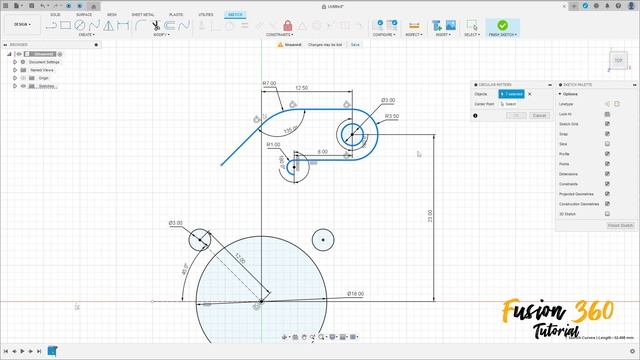Select the Line tool in Create
640x360 pixels.
[x=51, y=26]
